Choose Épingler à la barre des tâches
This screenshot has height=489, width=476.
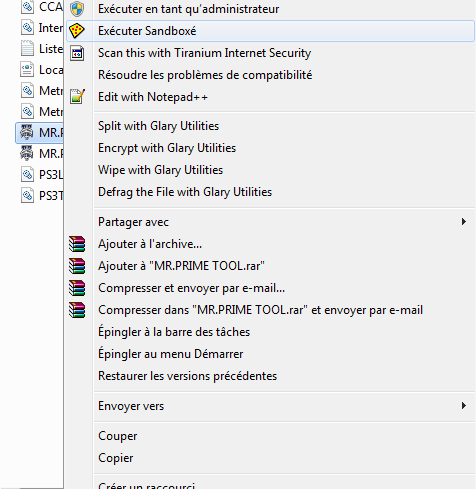coord(174,332)
